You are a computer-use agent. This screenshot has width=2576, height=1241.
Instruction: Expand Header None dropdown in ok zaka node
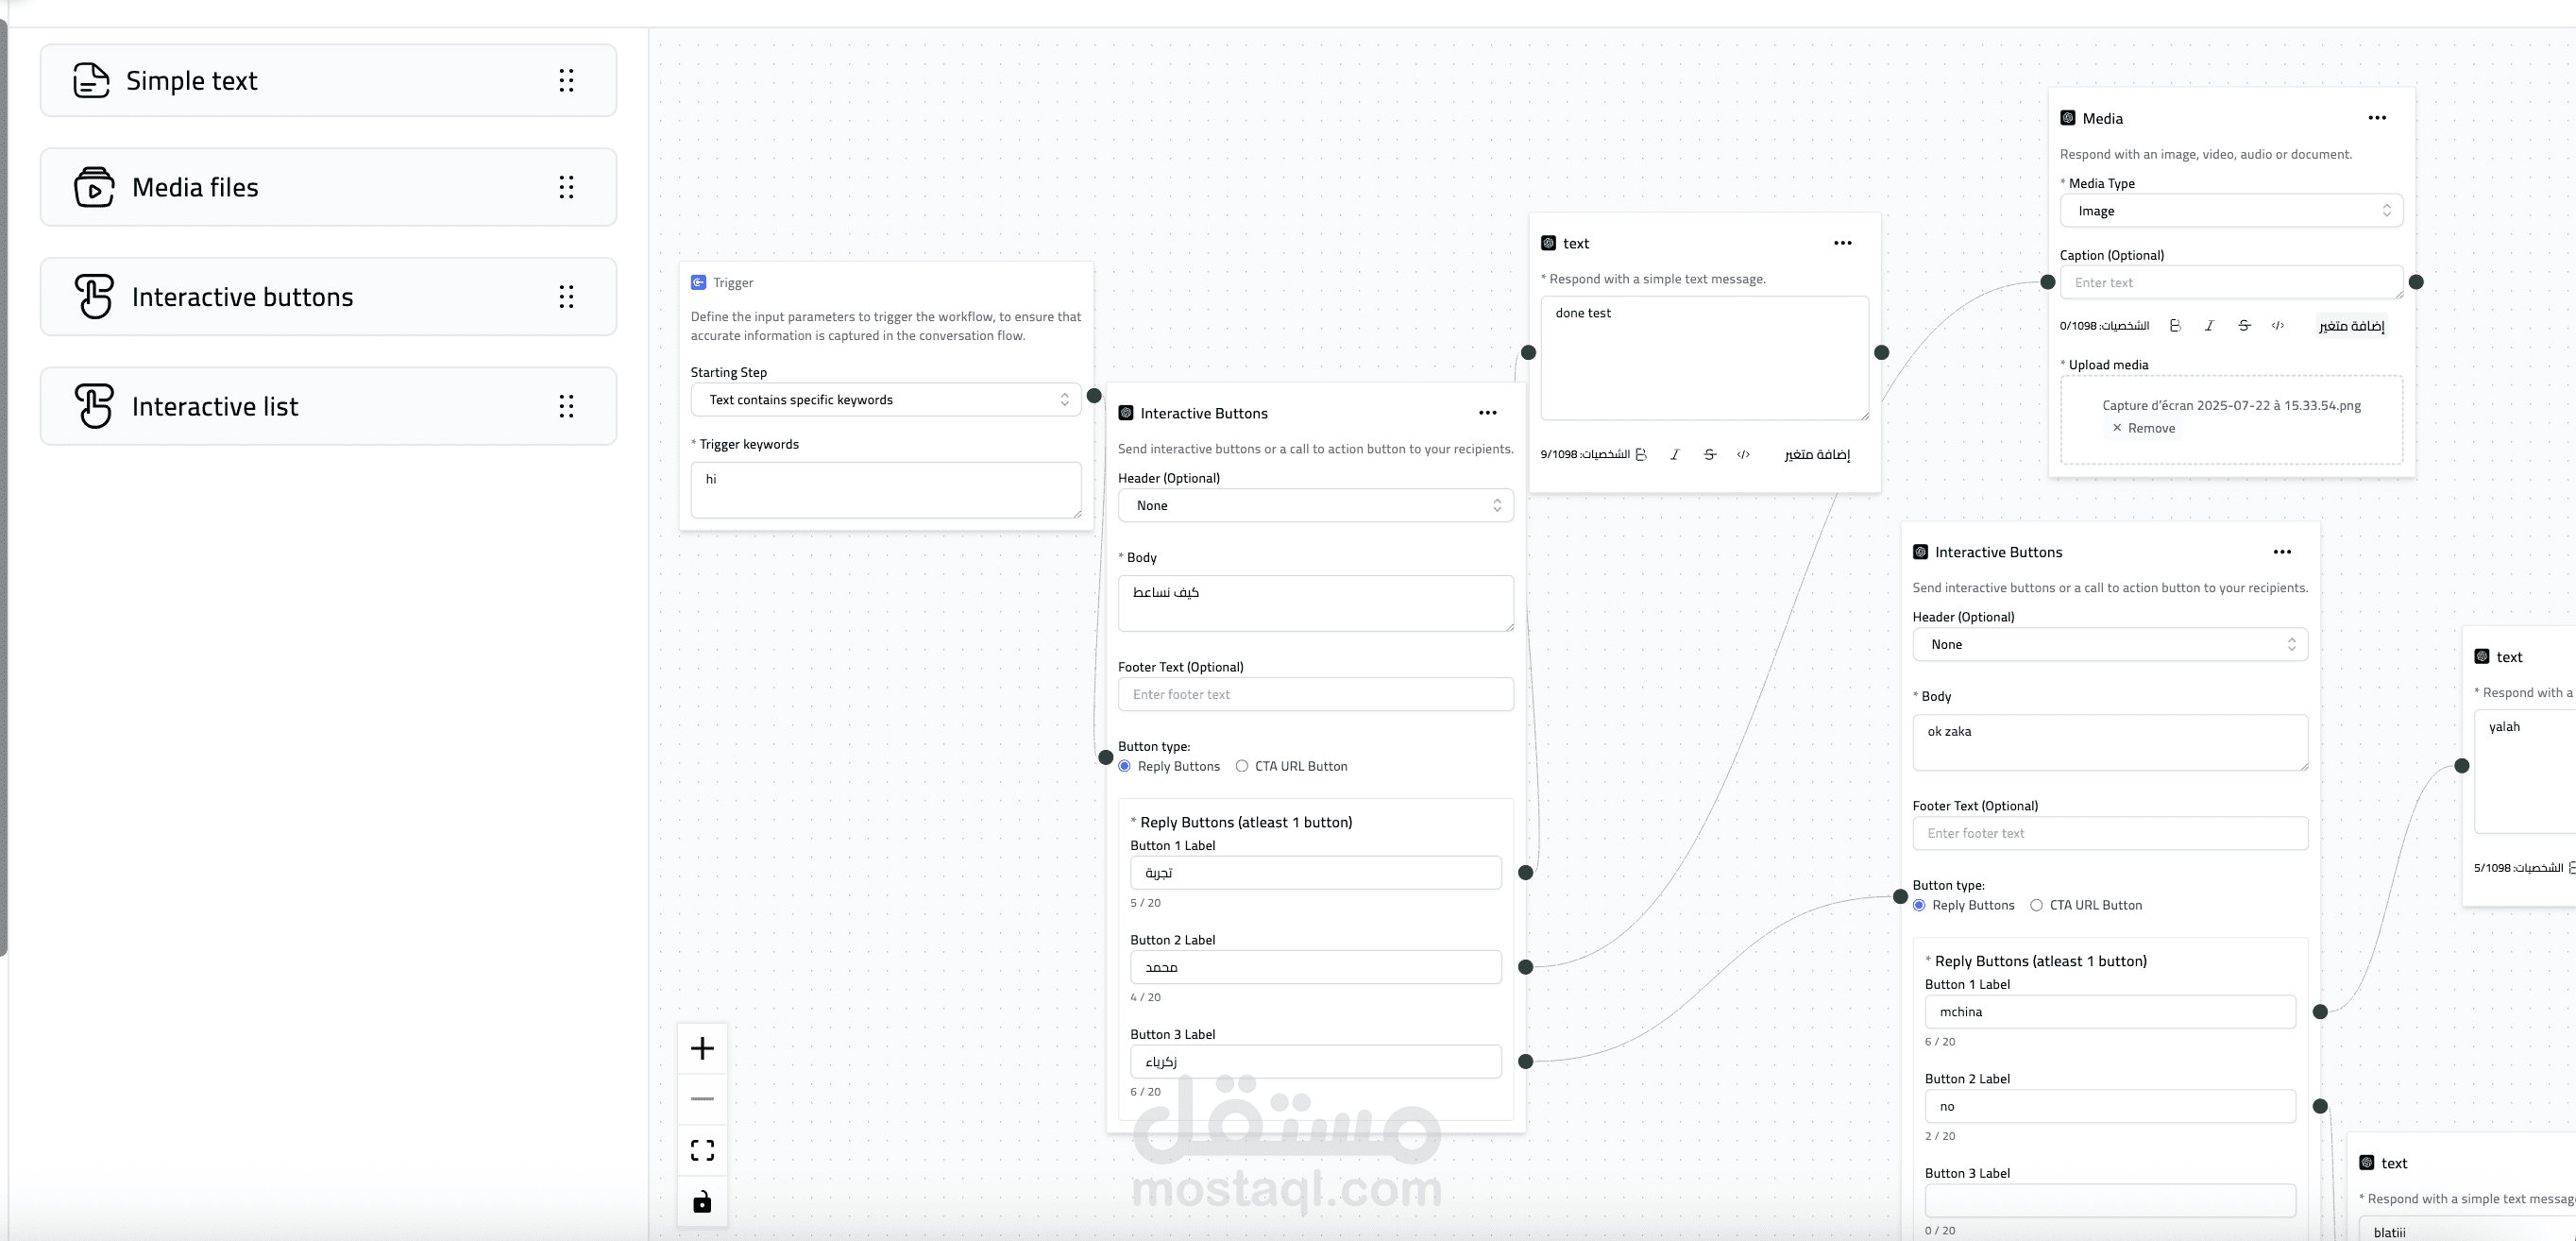tap(2110, 644)
